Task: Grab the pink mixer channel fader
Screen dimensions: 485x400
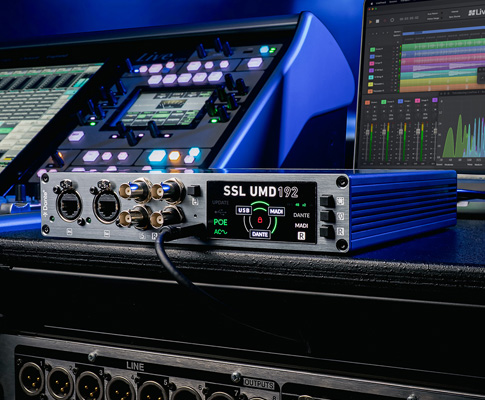Action: tap(417, 132)
